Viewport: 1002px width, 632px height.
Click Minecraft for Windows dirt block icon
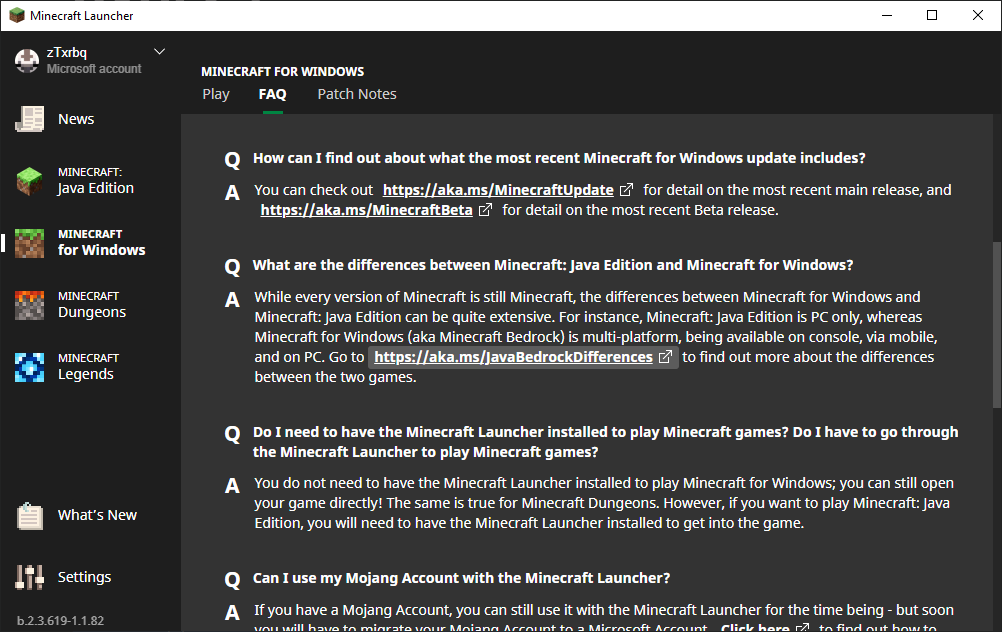(x=30, y=243)
